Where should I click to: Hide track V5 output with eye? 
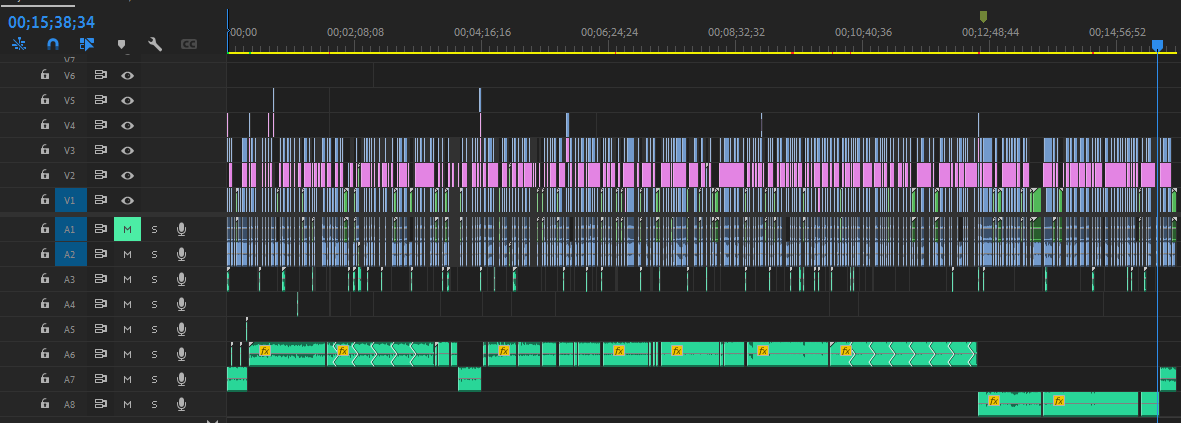coord(128,100)
